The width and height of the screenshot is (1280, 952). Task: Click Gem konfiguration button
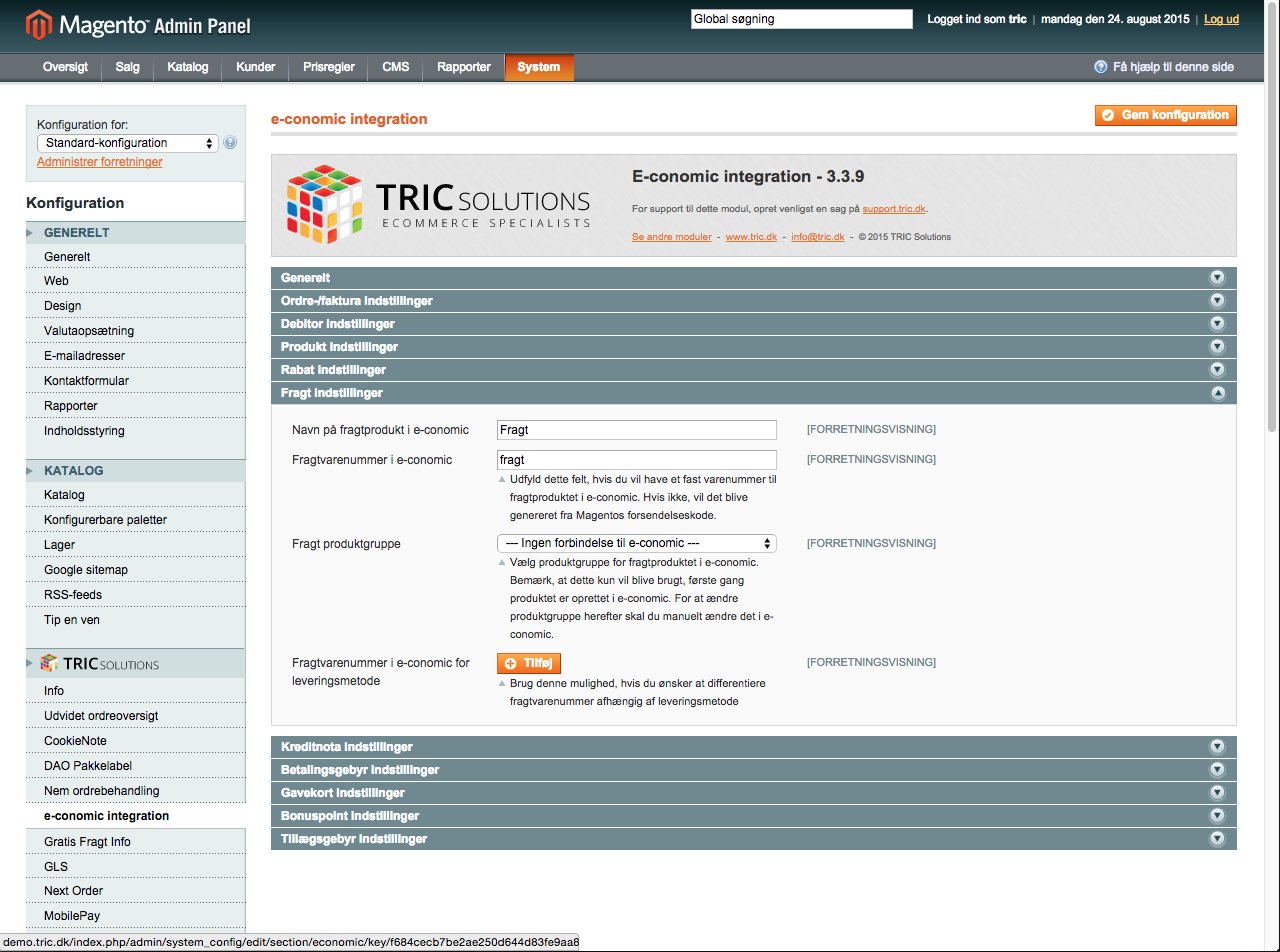click(x=1165, y=115)
